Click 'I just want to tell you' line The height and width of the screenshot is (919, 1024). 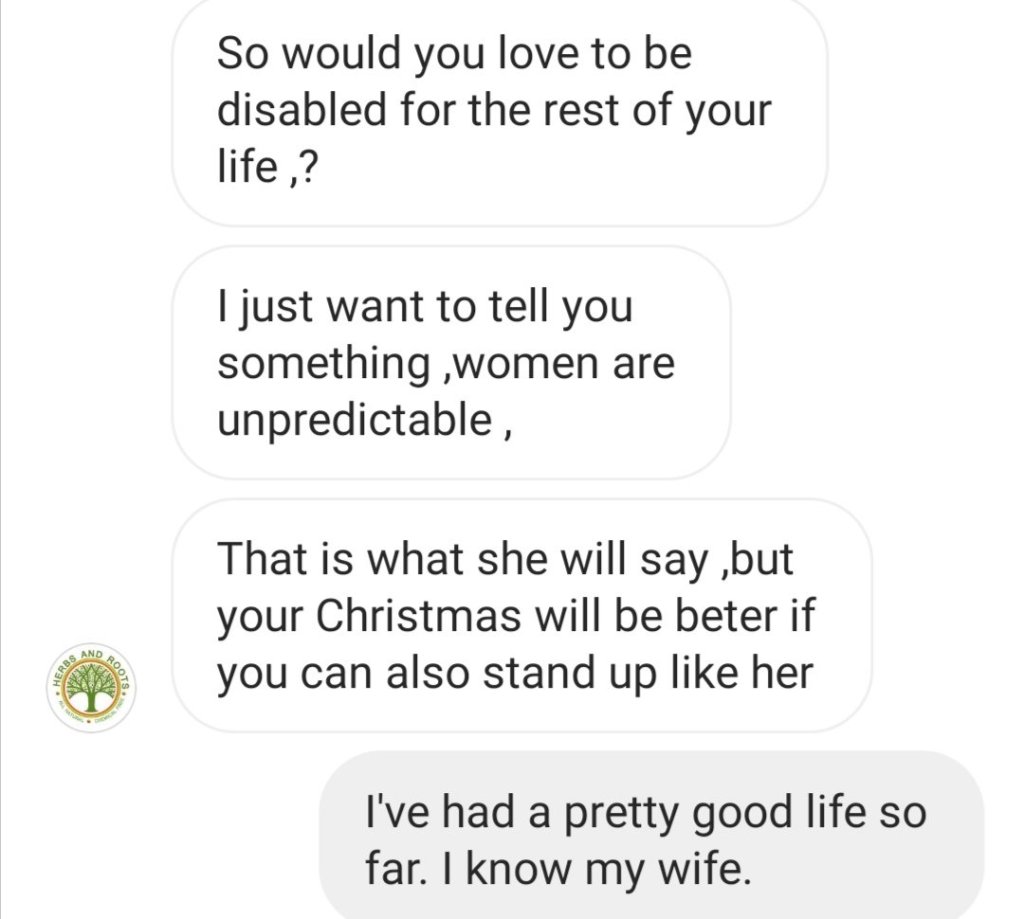(425, 308)
